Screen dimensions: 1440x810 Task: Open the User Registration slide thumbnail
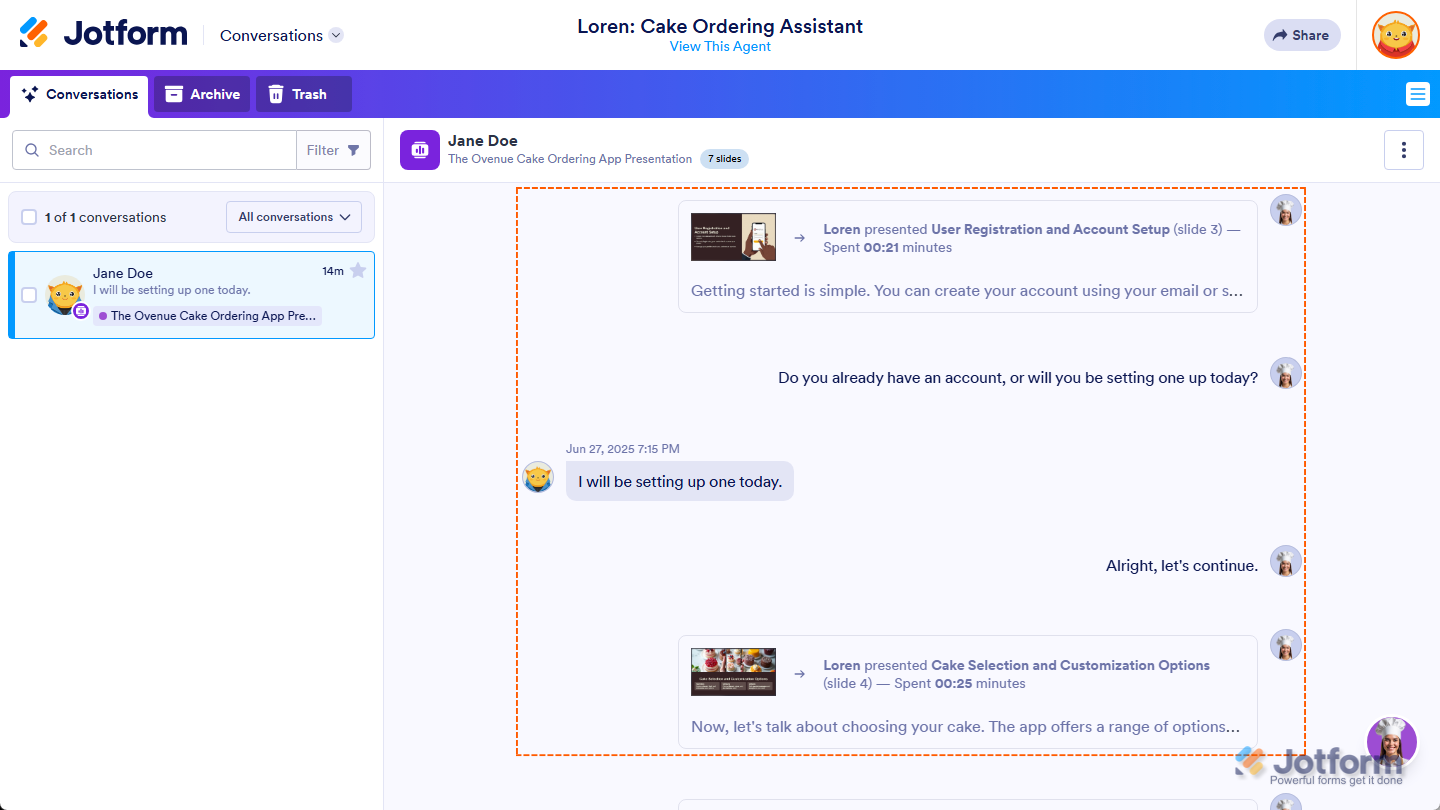pyautogui.click(x=733, y=238)
